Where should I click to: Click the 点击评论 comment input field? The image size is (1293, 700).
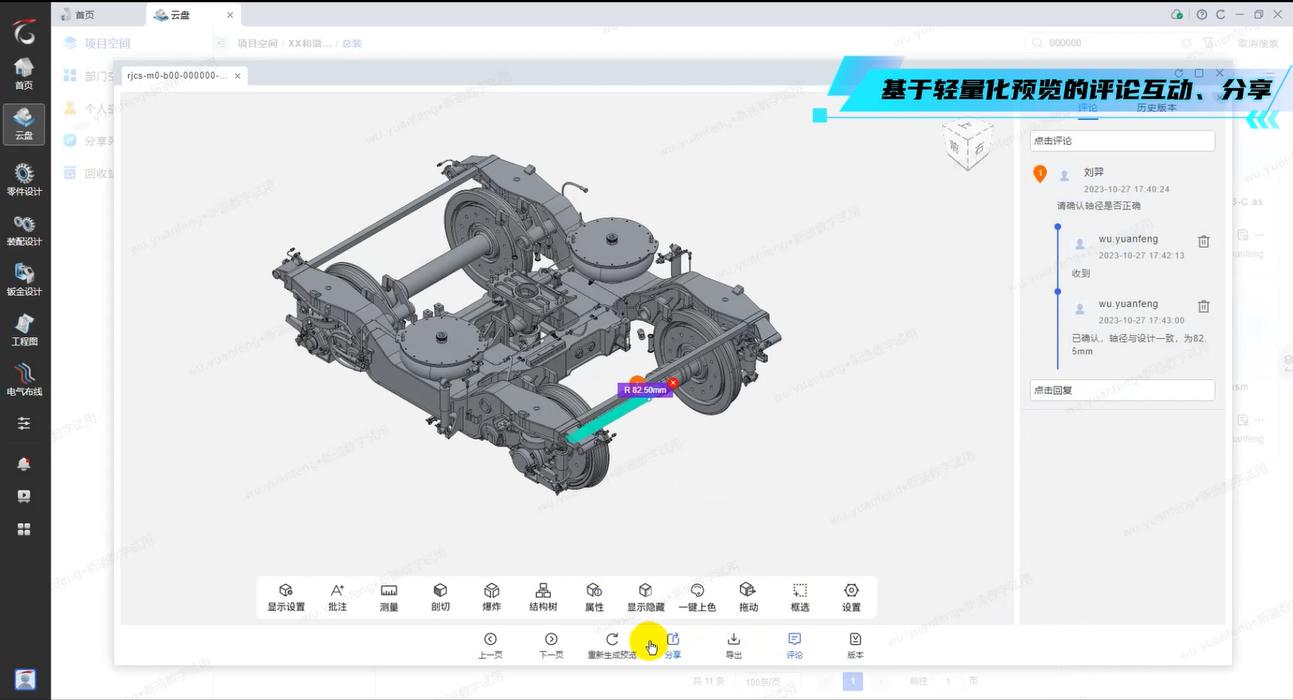click(1122, 141)
